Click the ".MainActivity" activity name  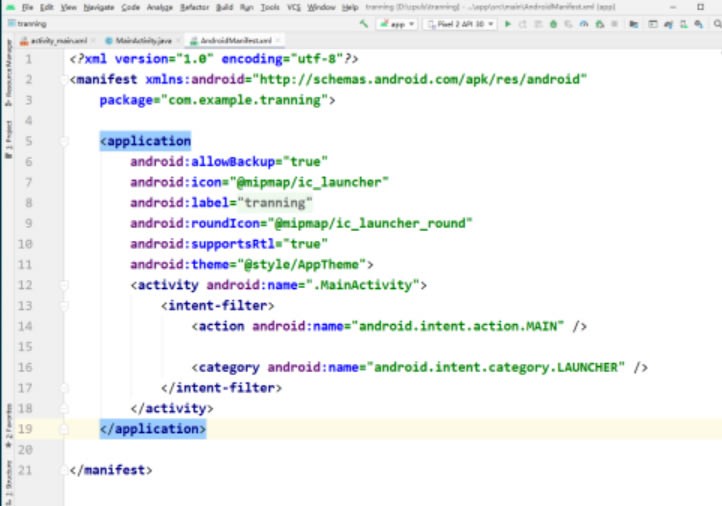(362, 285)
